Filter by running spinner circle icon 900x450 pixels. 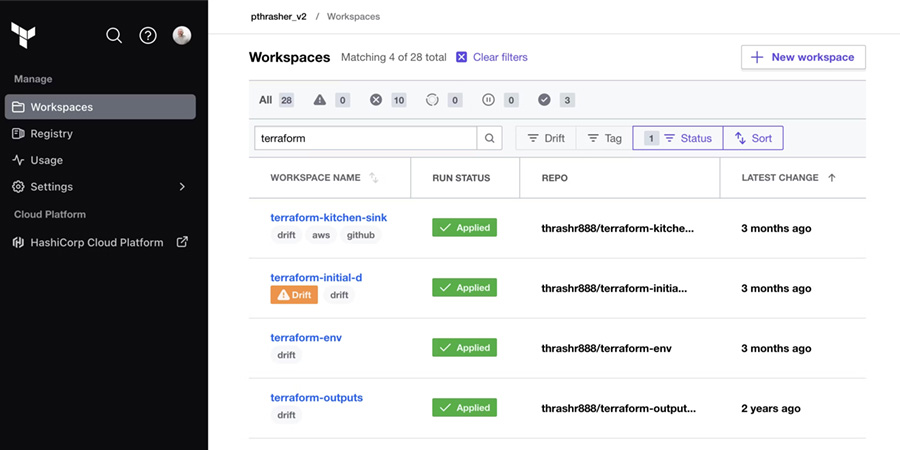(x=432, y=100)
